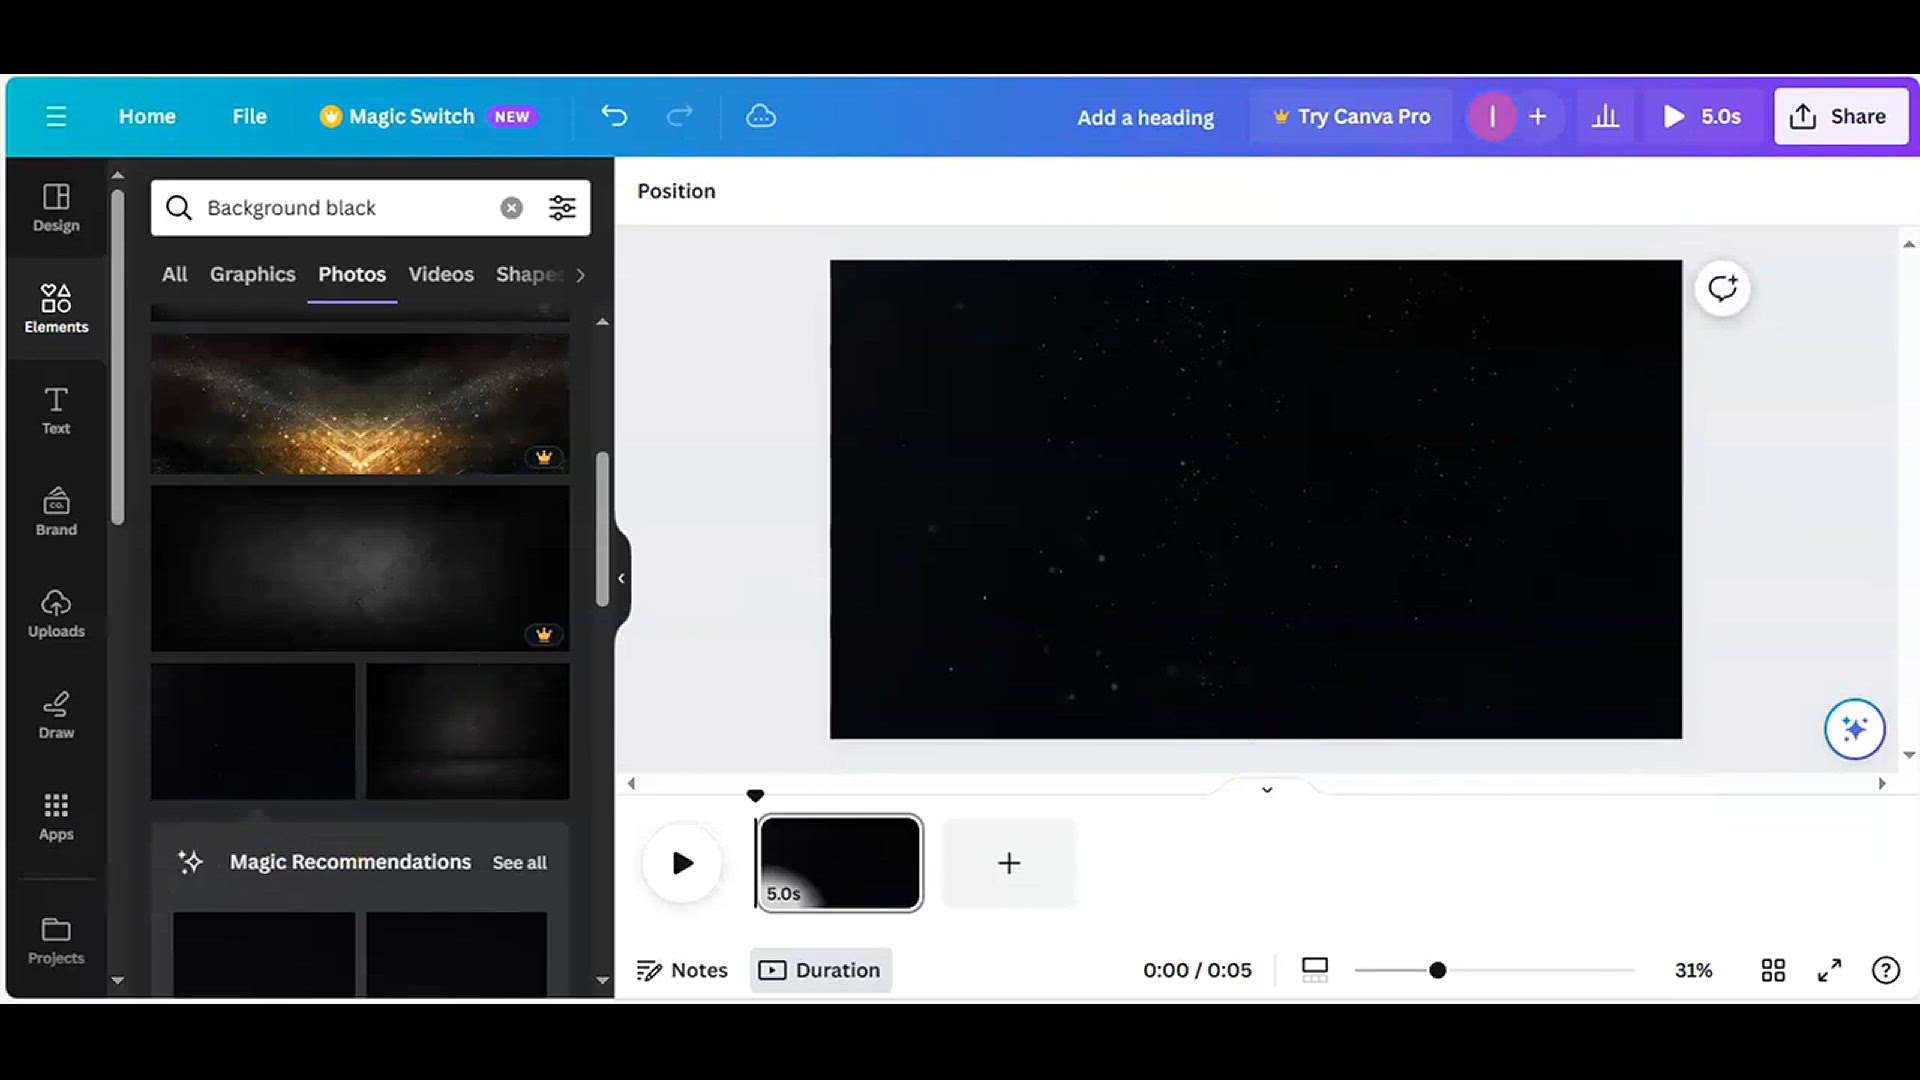Open the Text side panel
Viewport: 1920px width, 1080px height.
tap(56, 410)
